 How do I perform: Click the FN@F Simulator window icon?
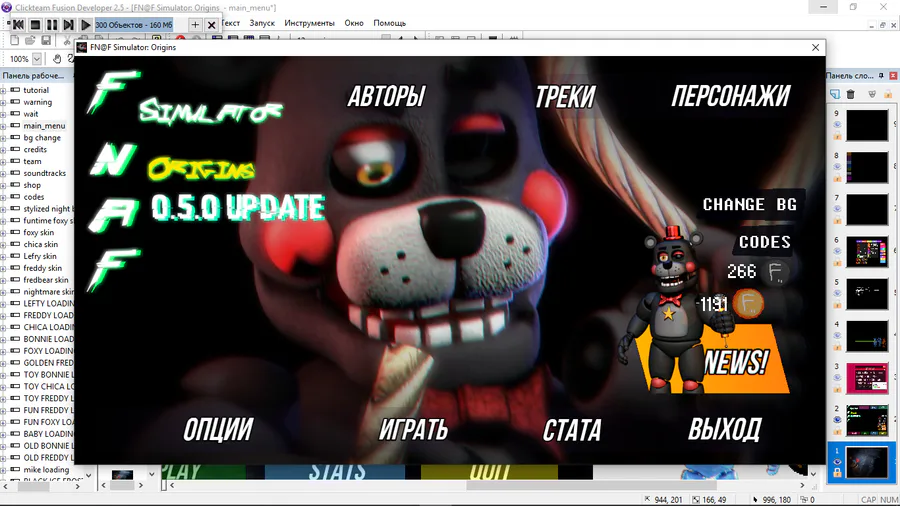(x=82, y=47)
